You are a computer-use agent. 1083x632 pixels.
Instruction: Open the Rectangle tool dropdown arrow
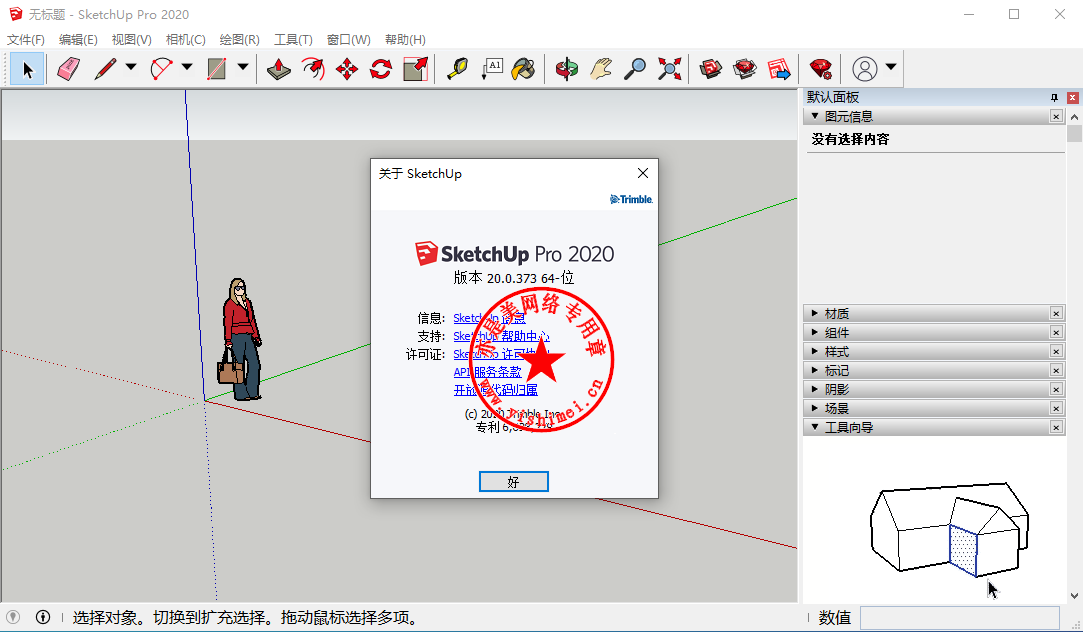click(x=242, y=67)
